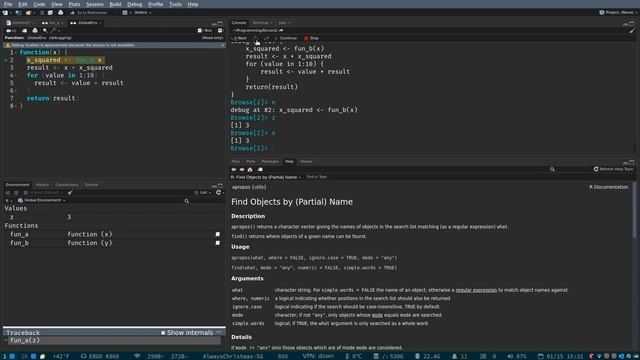The width and height of the screenshot is (640, 360).
Task: Click the Finish function/loop debug icon
Action: click(x=267, y=38)
